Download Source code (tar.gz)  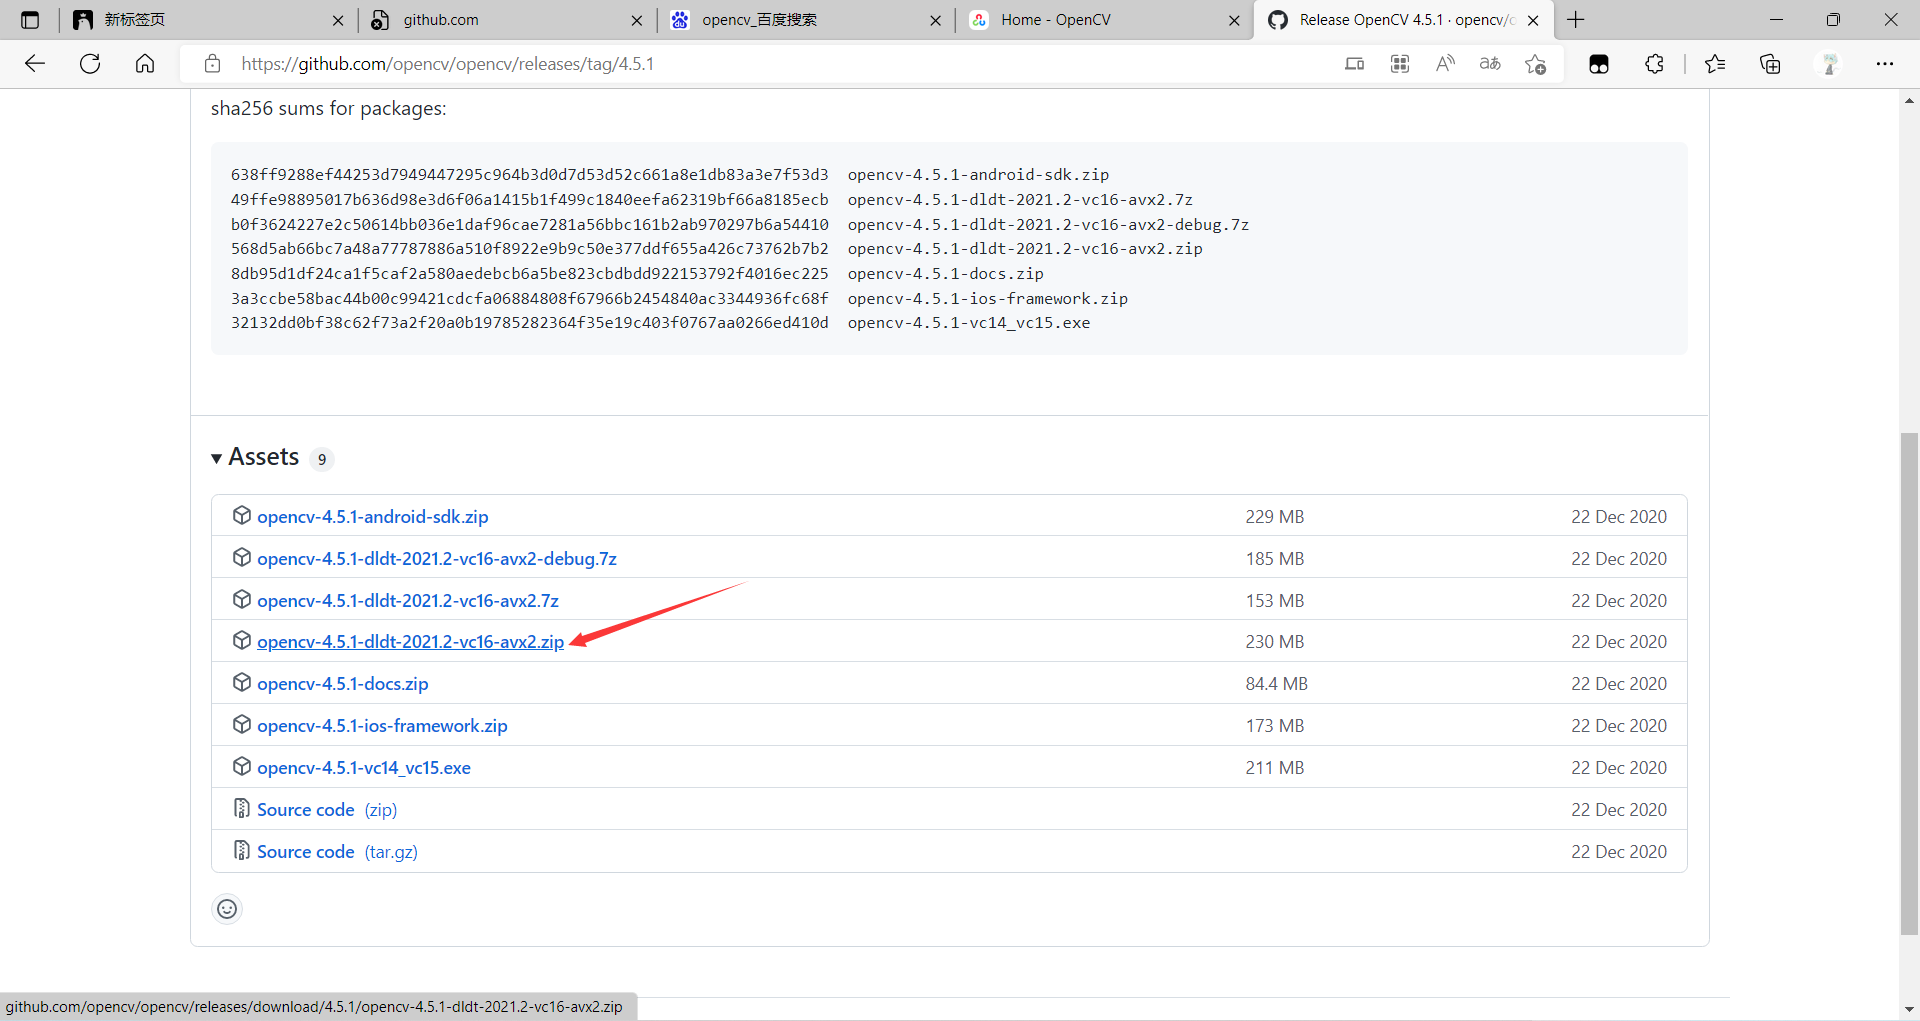(x=337, y=852)
